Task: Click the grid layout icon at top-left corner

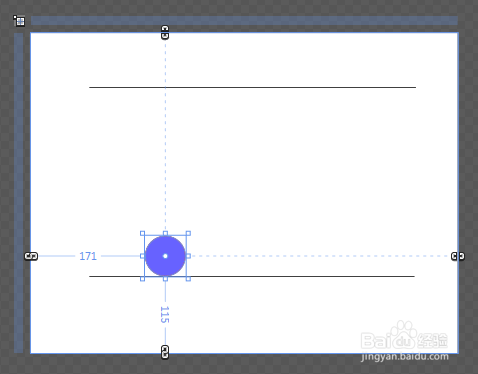Action: [x=19, y=21]
